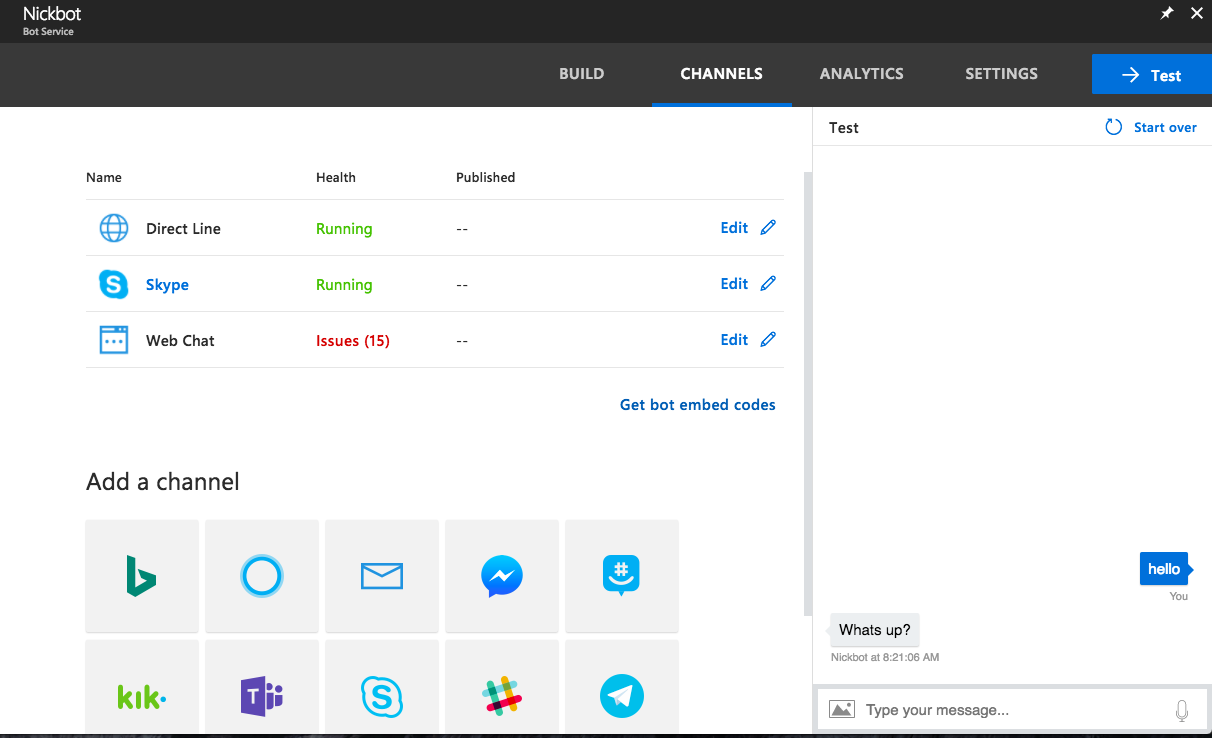The width and height of the screenshot is (1212, 738).
Task: Click the Direct Line channel name
Action: tap(183, 229)
